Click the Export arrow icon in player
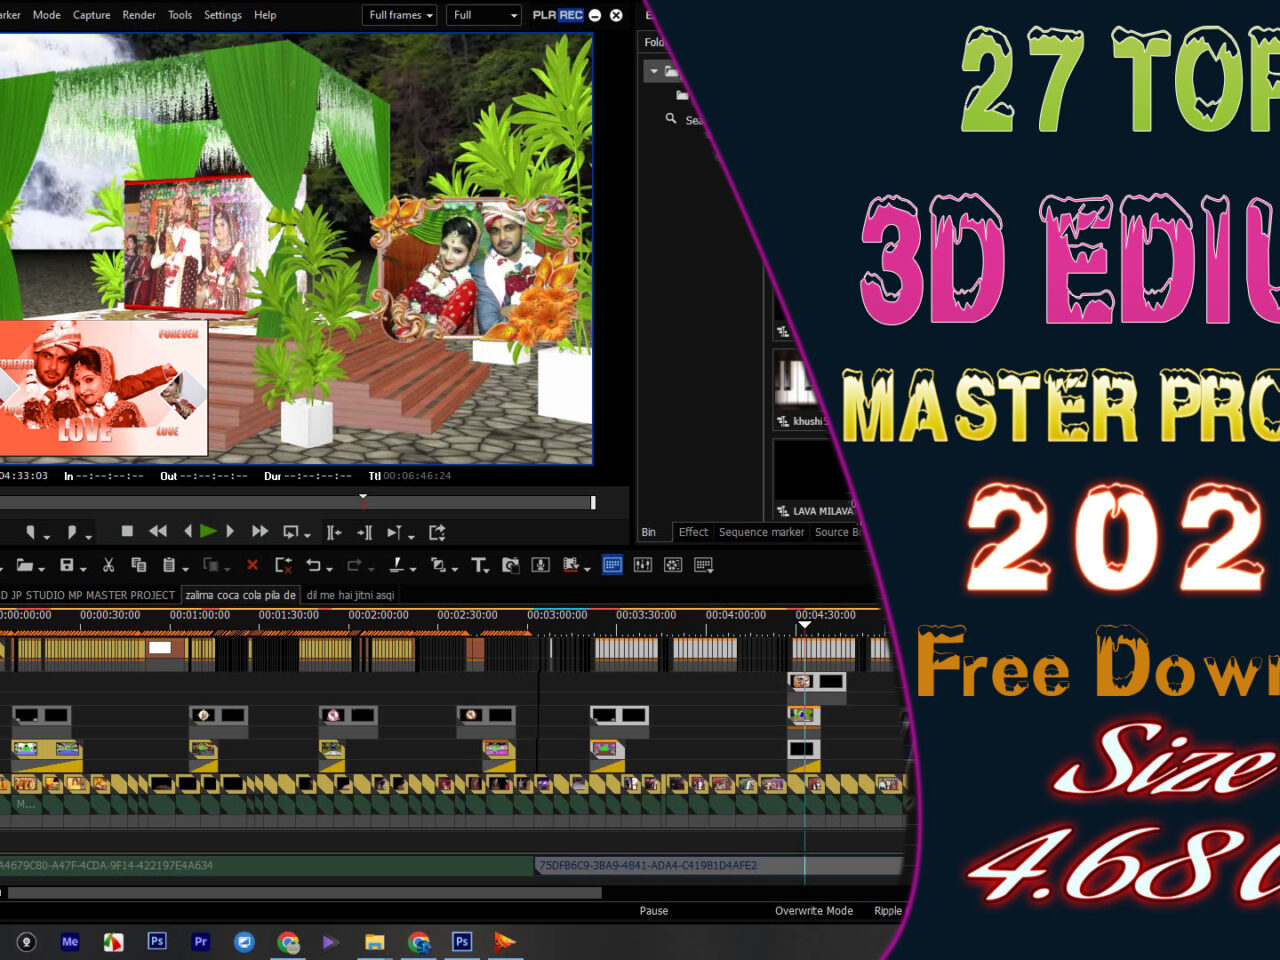 pos(437,532)
